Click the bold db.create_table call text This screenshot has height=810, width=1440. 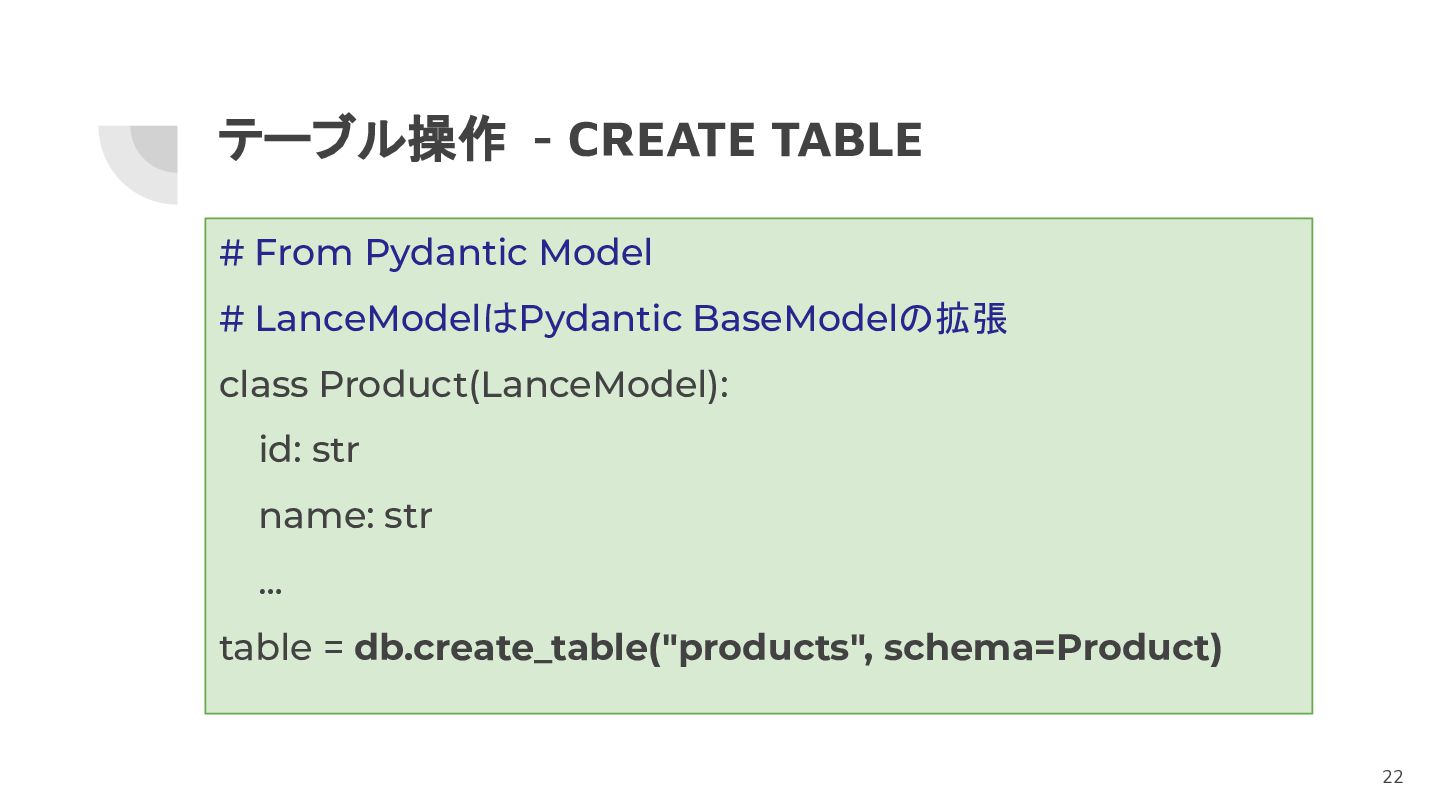tap(789, 648)
